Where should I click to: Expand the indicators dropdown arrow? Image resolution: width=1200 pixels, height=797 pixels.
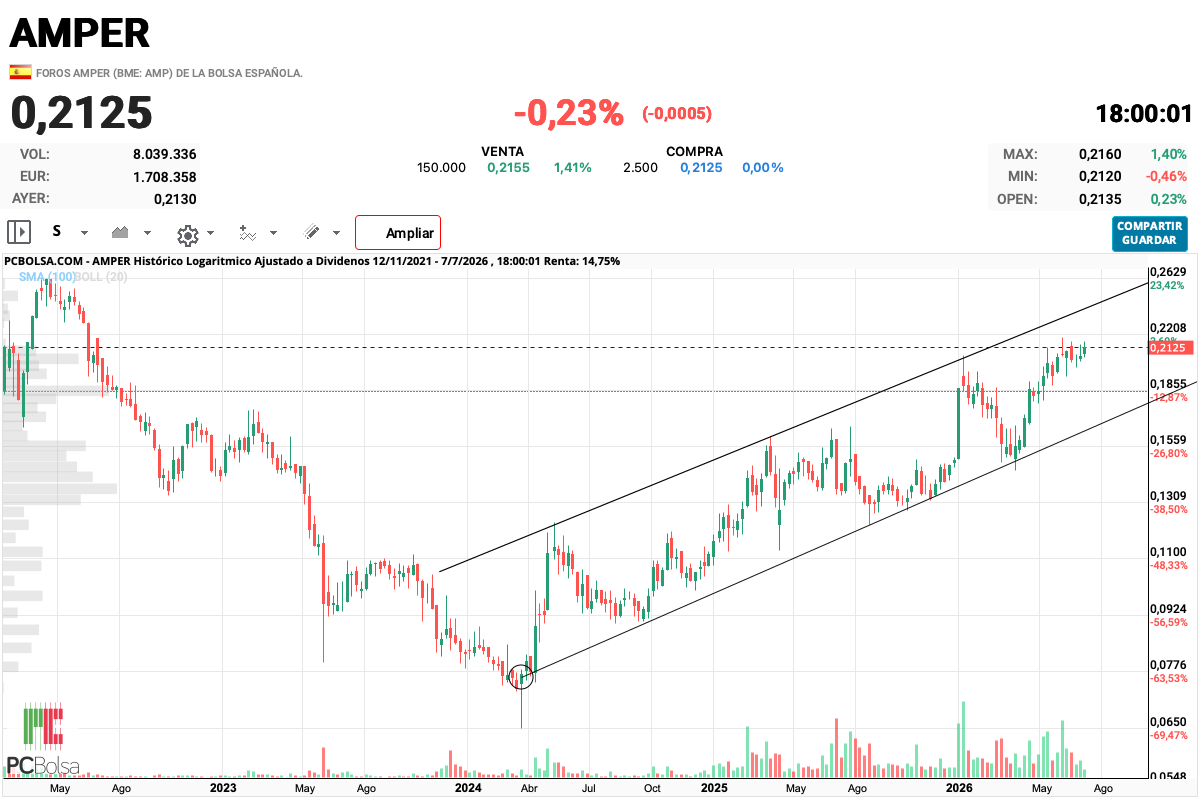pos(274,233)
